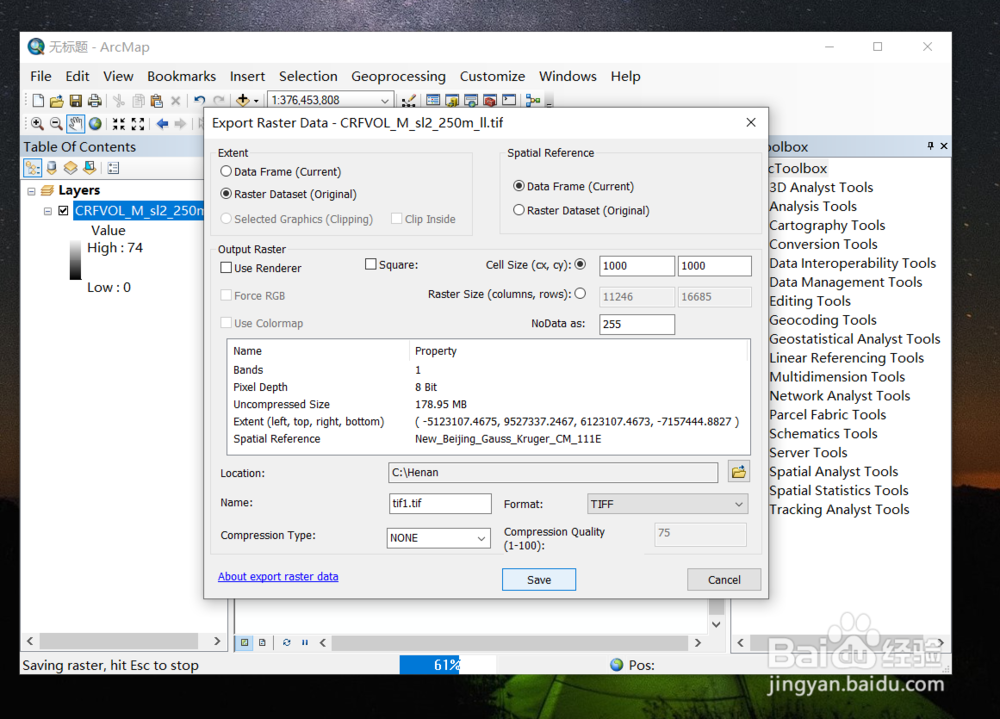
Task: Open the File menu
Action: pyautogui.click(x=41, y=77)
